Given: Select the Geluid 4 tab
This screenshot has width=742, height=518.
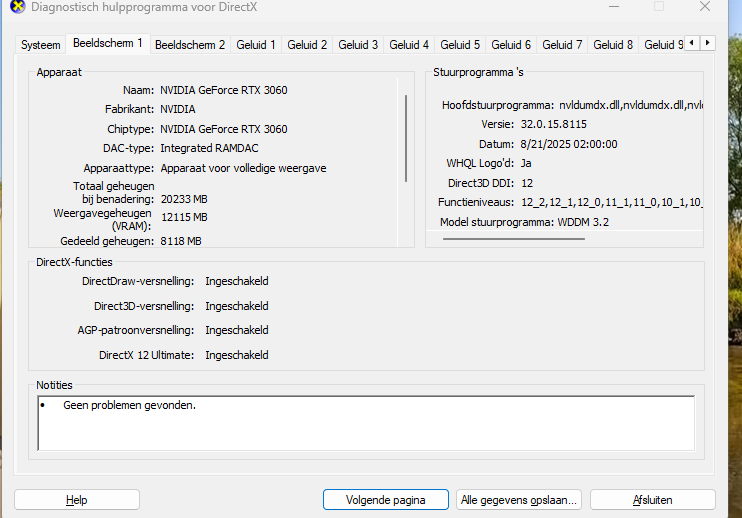Looking at the screenshot, I should click(409, 45).
